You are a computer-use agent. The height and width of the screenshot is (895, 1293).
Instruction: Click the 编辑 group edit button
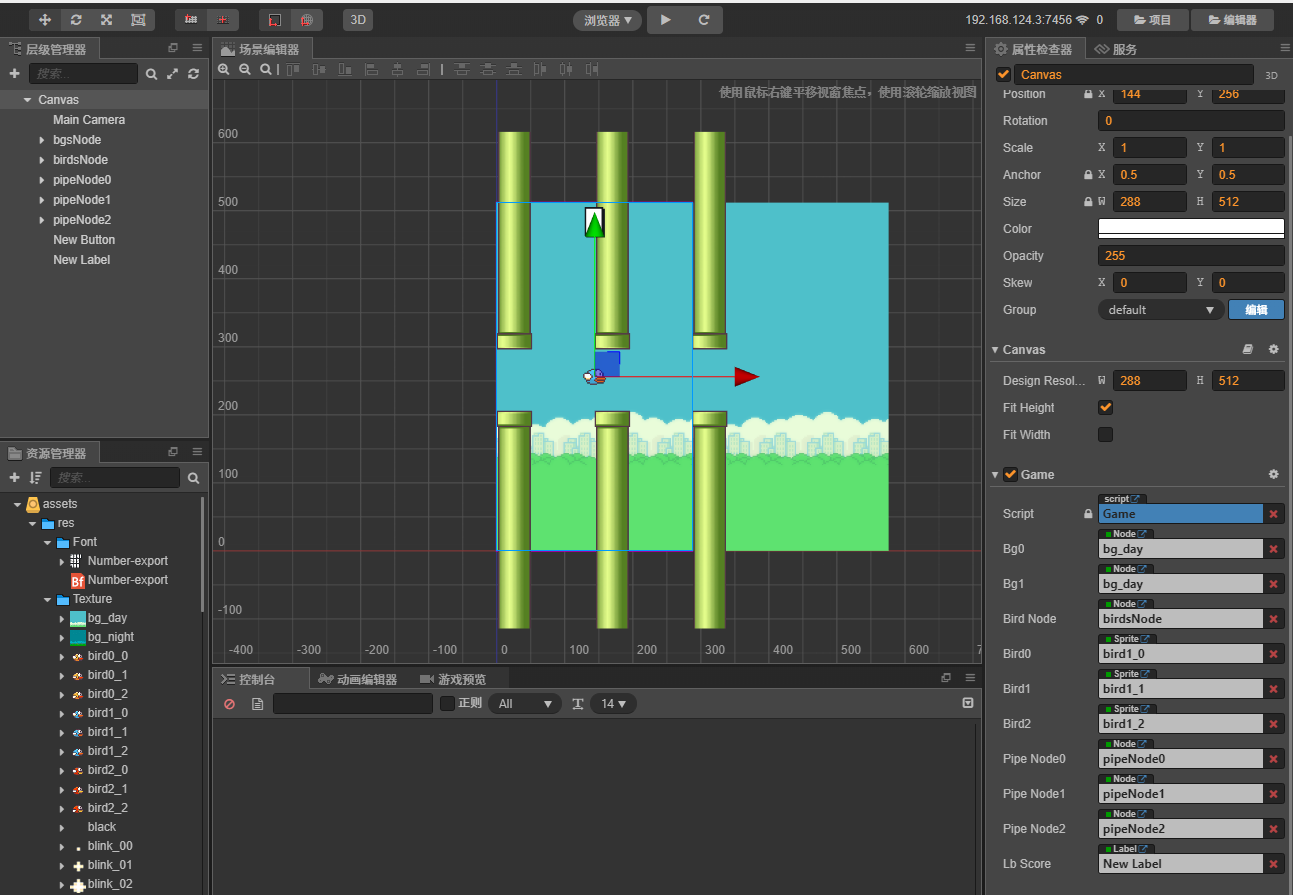pos(1256,310)
